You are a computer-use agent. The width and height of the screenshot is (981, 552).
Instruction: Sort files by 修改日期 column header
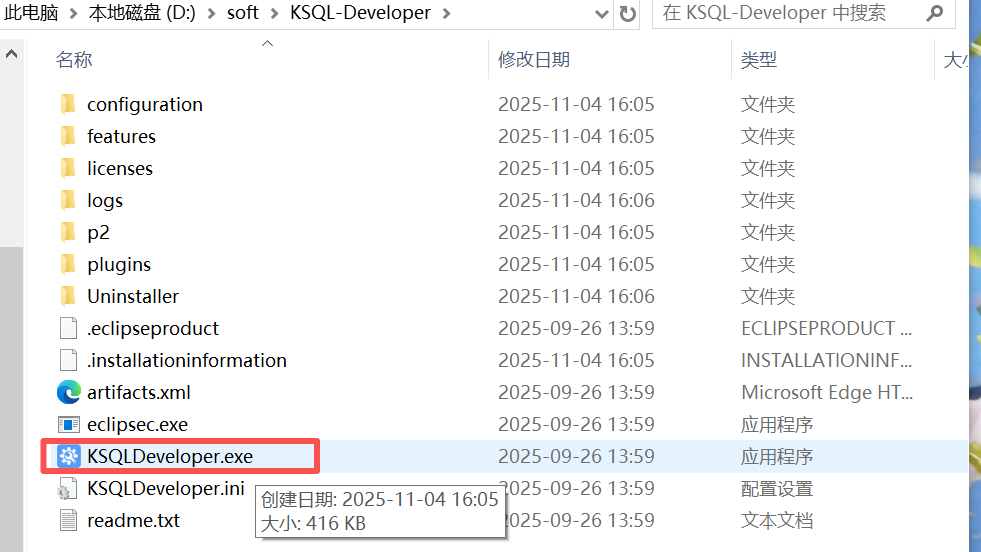point(534,60)
